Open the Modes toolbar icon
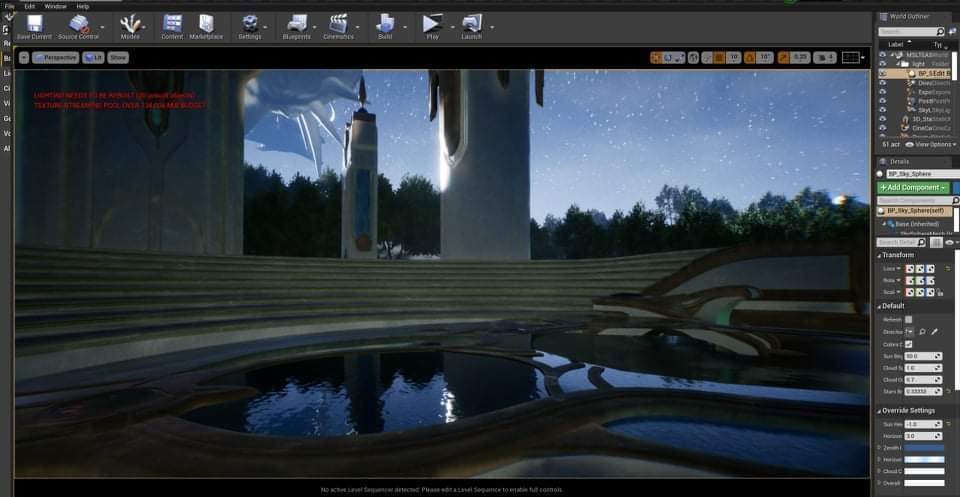 130,23
